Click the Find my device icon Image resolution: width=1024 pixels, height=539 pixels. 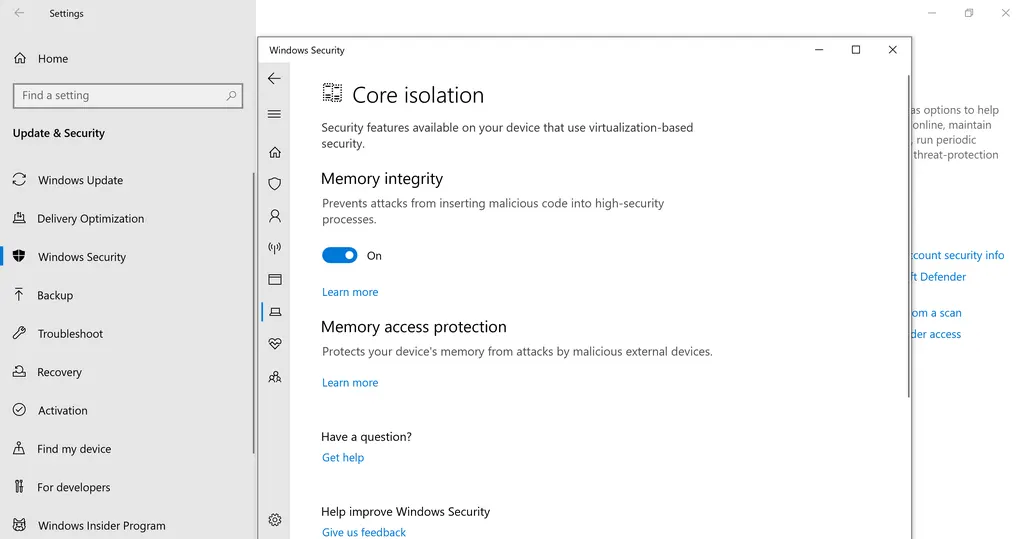[x=20, y=448]
